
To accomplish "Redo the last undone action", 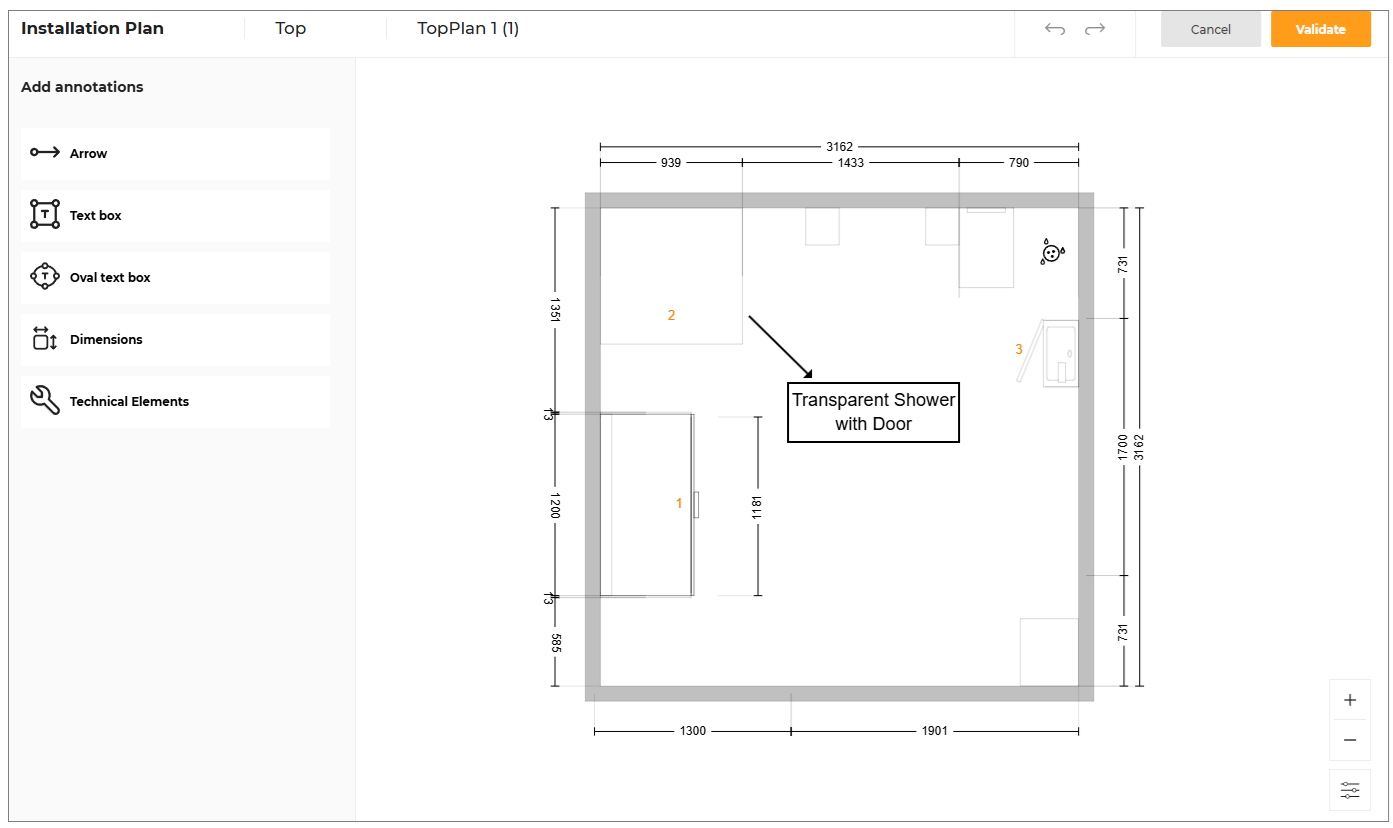I will pyautogui.click(x=1095, y=29).
